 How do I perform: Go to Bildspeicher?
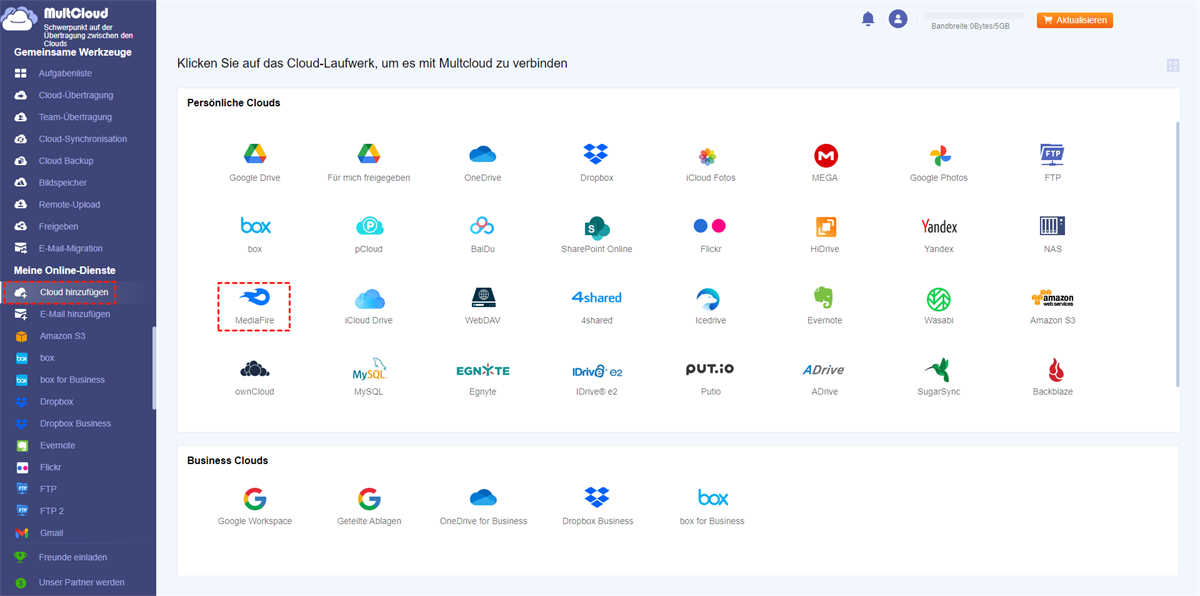click(x=62, y=183)
